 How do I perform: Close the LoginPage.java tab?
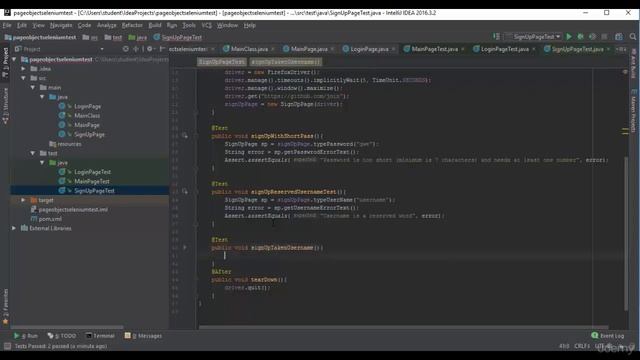pyautogui.click(x=393, y=49)
